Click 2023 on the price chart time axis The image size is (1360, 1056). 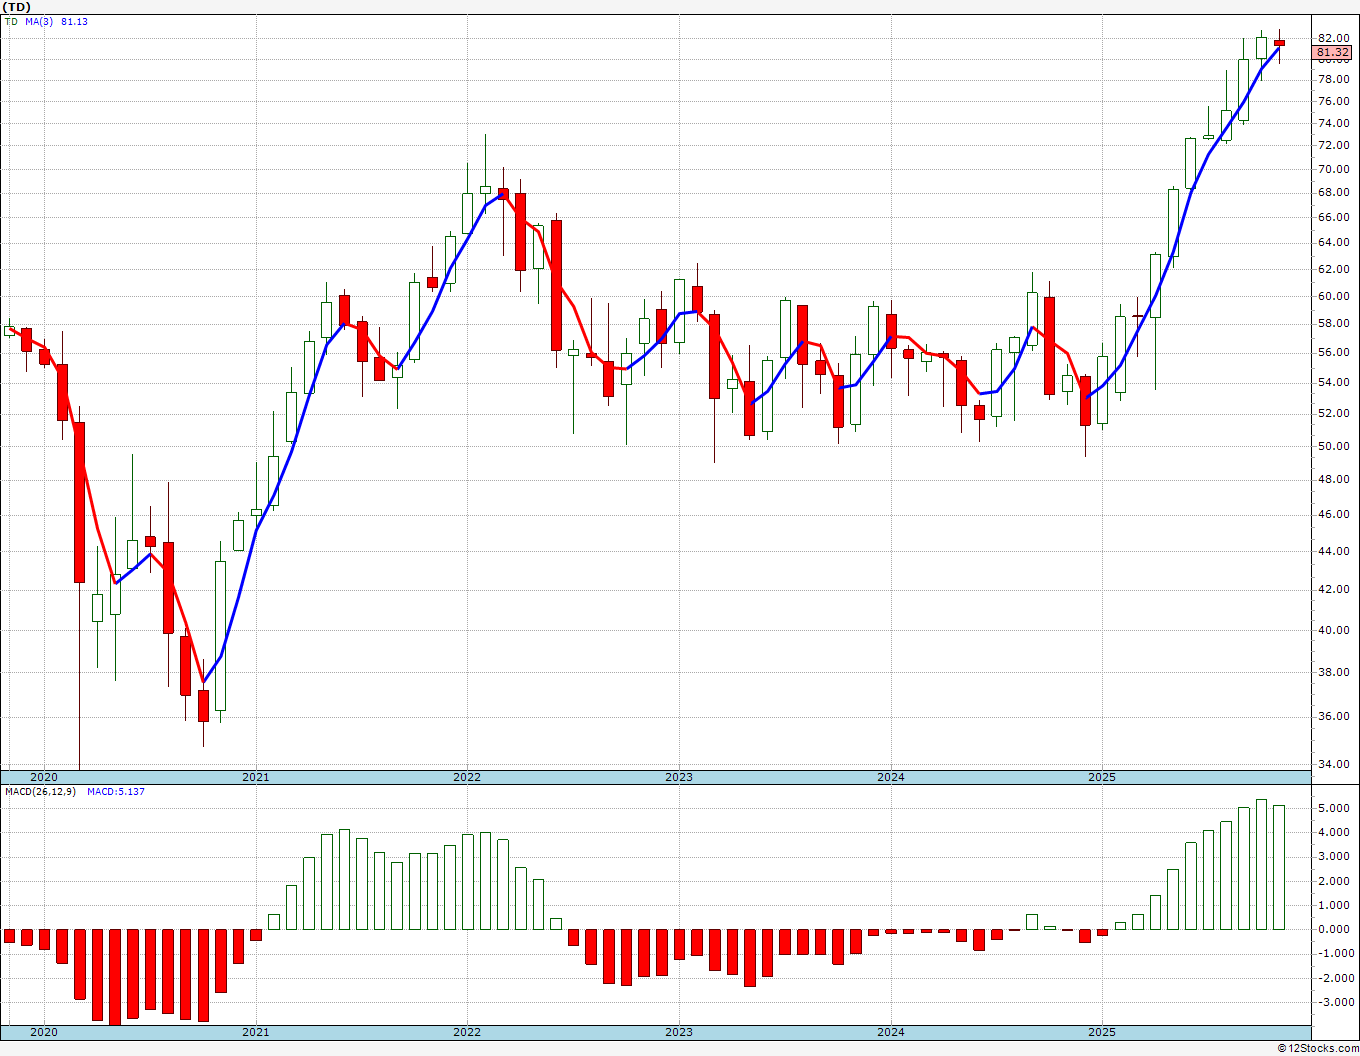[679, 777]
